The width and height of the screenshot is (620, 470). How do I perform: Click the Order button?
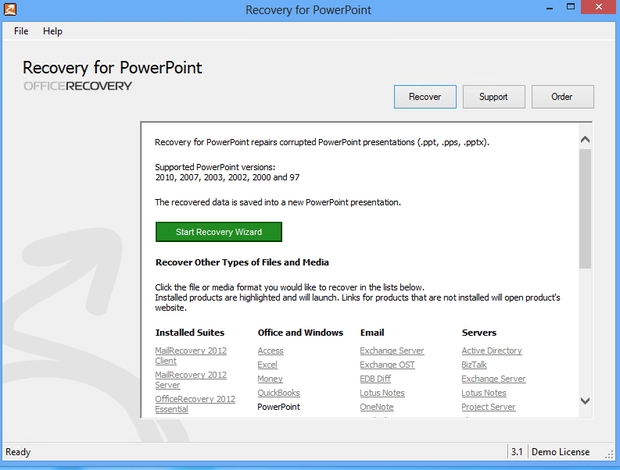[562, 97]
